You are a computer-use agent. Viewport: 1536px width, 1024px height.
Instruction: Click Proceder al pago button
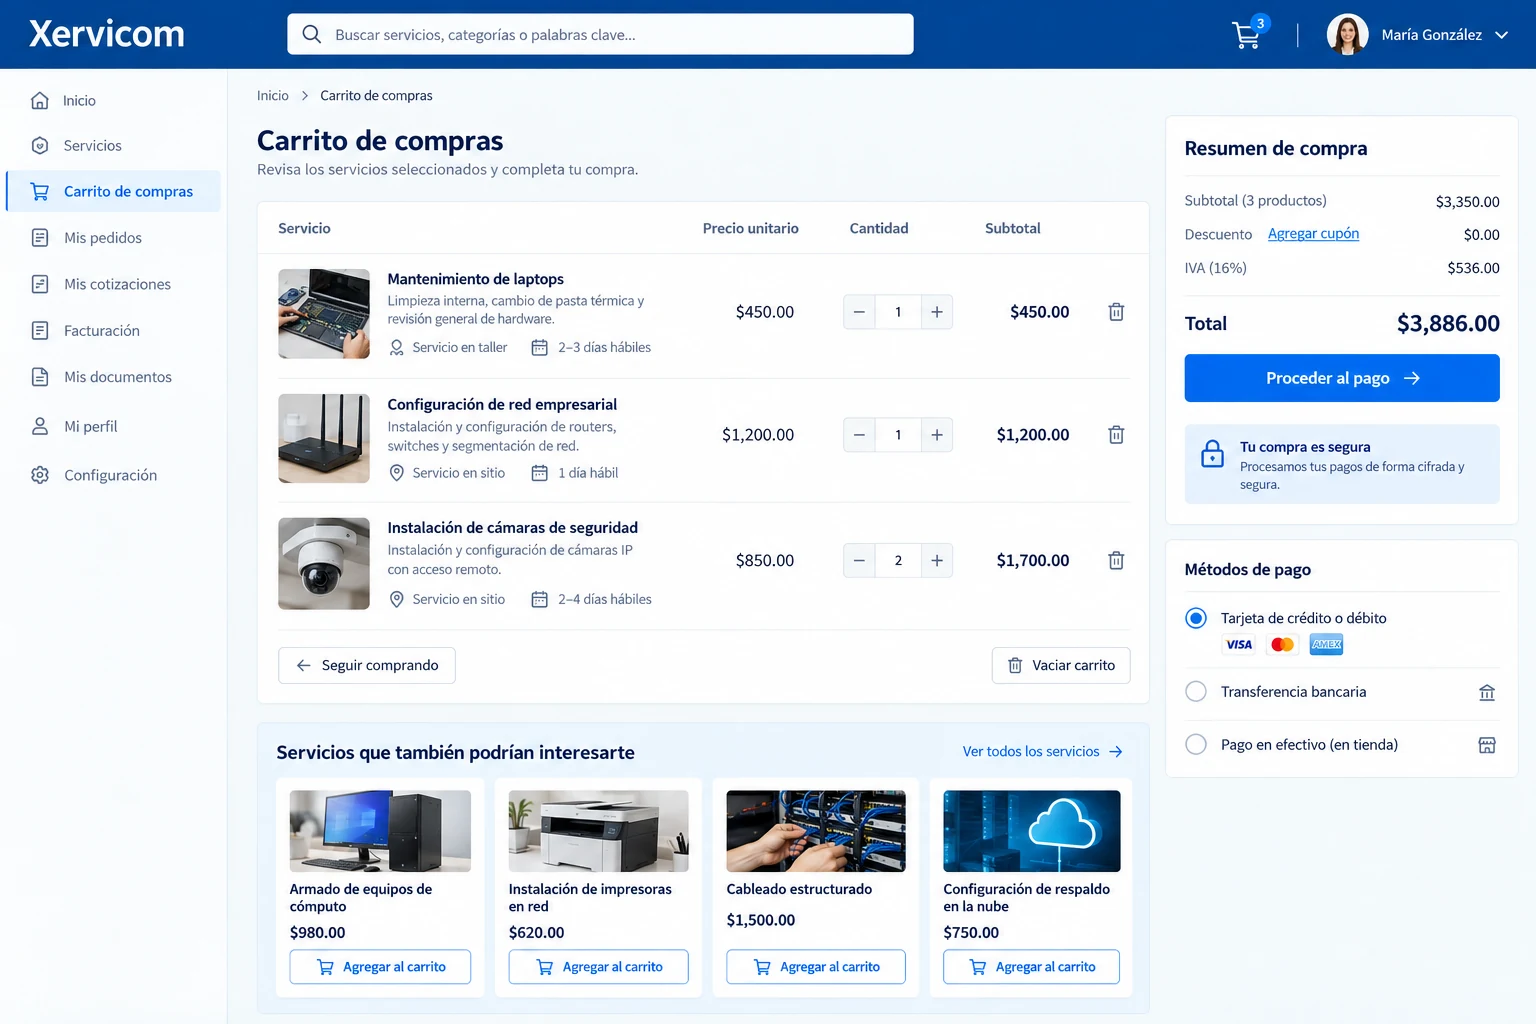[x=1342, y=378]
